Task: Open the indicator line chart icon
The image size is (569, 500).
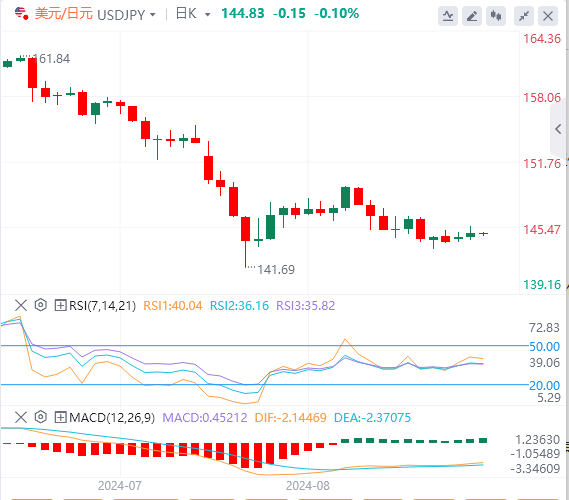Action: tap(447, 16)
